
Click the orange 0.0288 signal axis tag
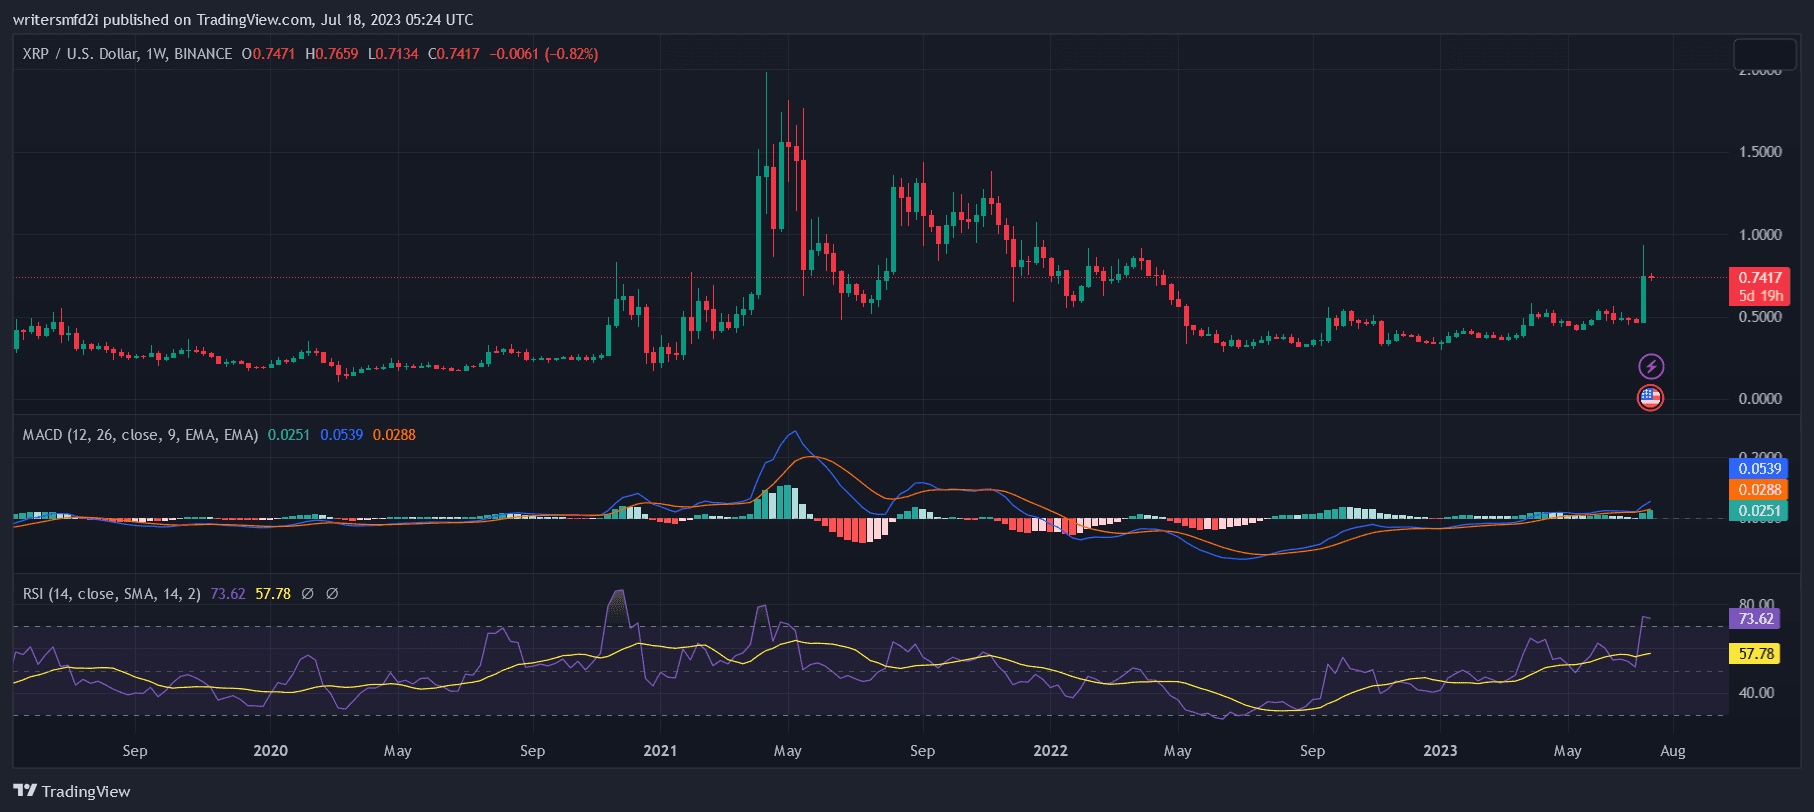pos(1759,490)
